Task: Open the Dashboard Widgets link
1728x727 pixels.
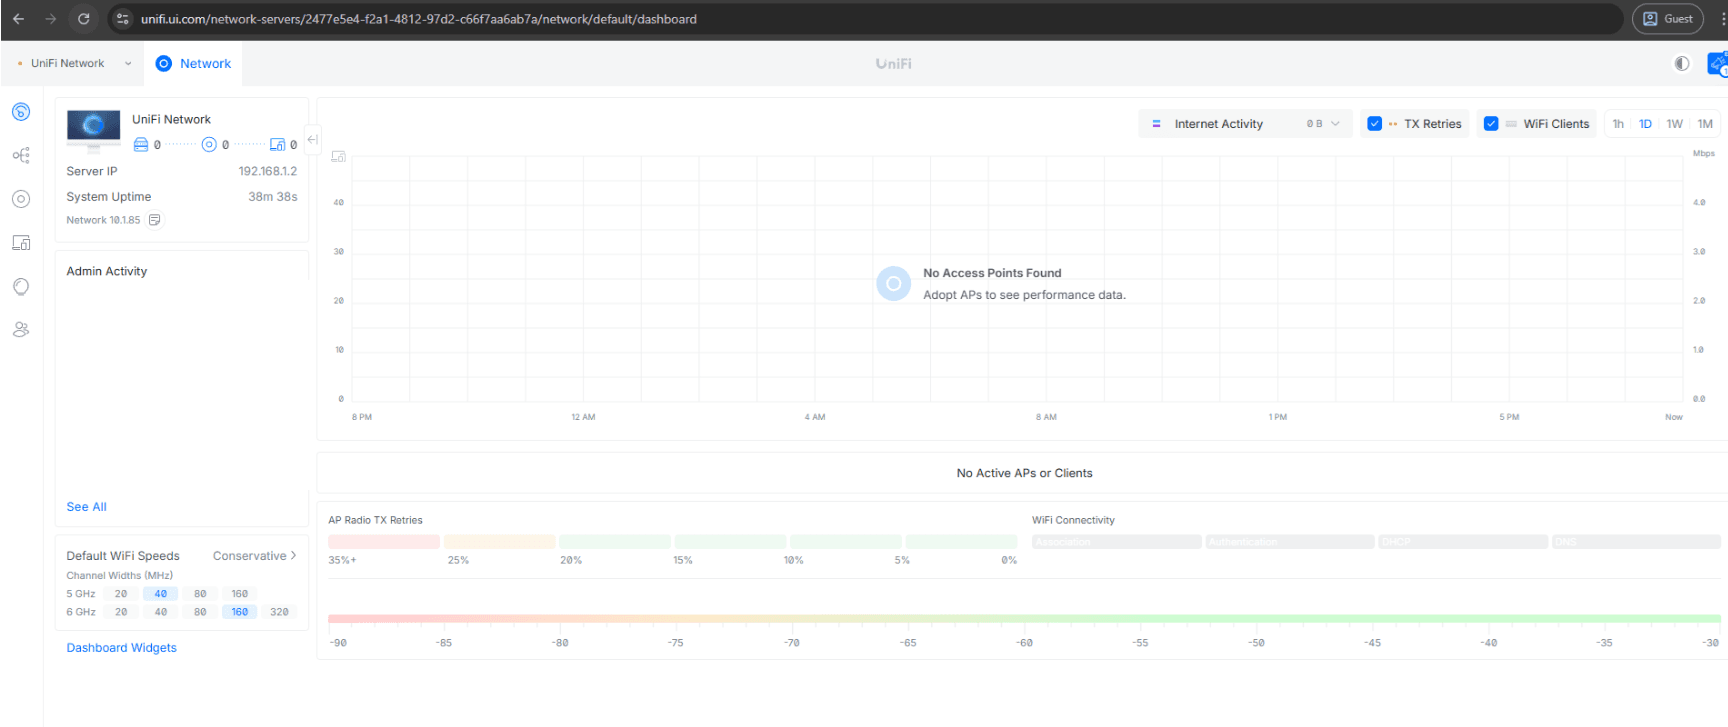Action: 121,648
